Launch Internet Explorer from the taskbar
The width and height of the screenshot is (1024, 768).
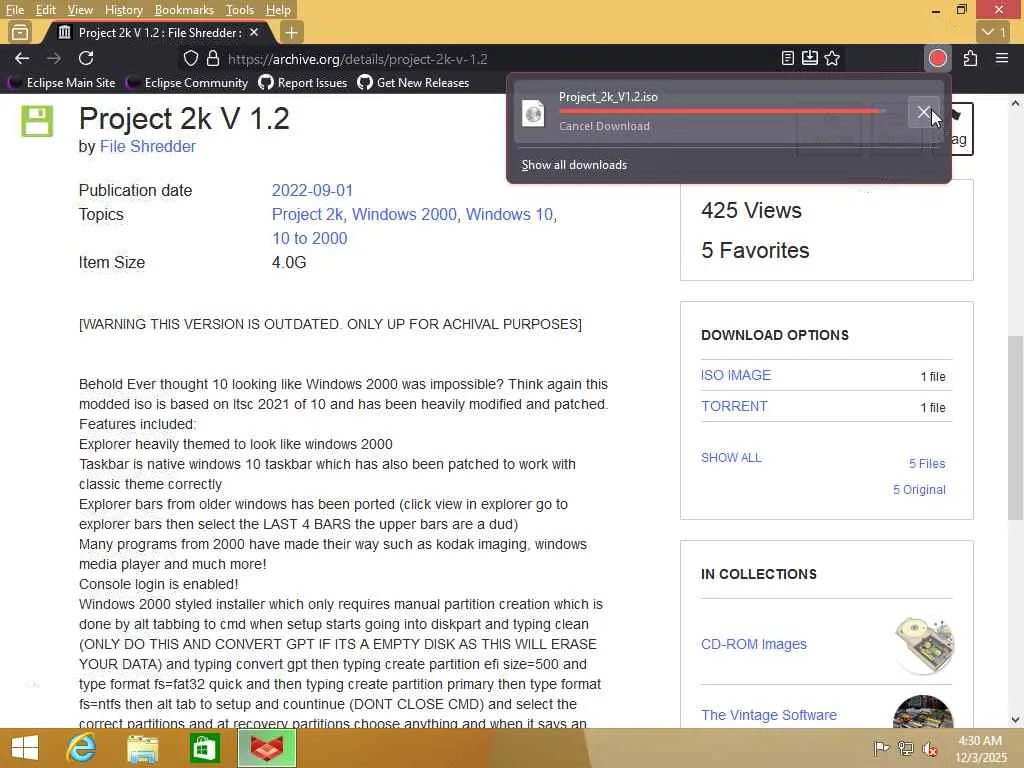[81, 748]
